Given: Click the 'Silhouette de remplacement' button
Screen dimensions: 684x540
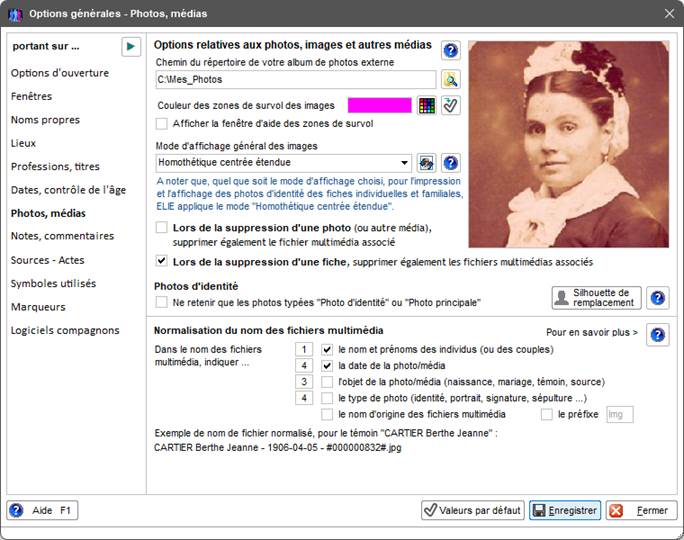Looking at the screenshot, I should coord(596,298).
